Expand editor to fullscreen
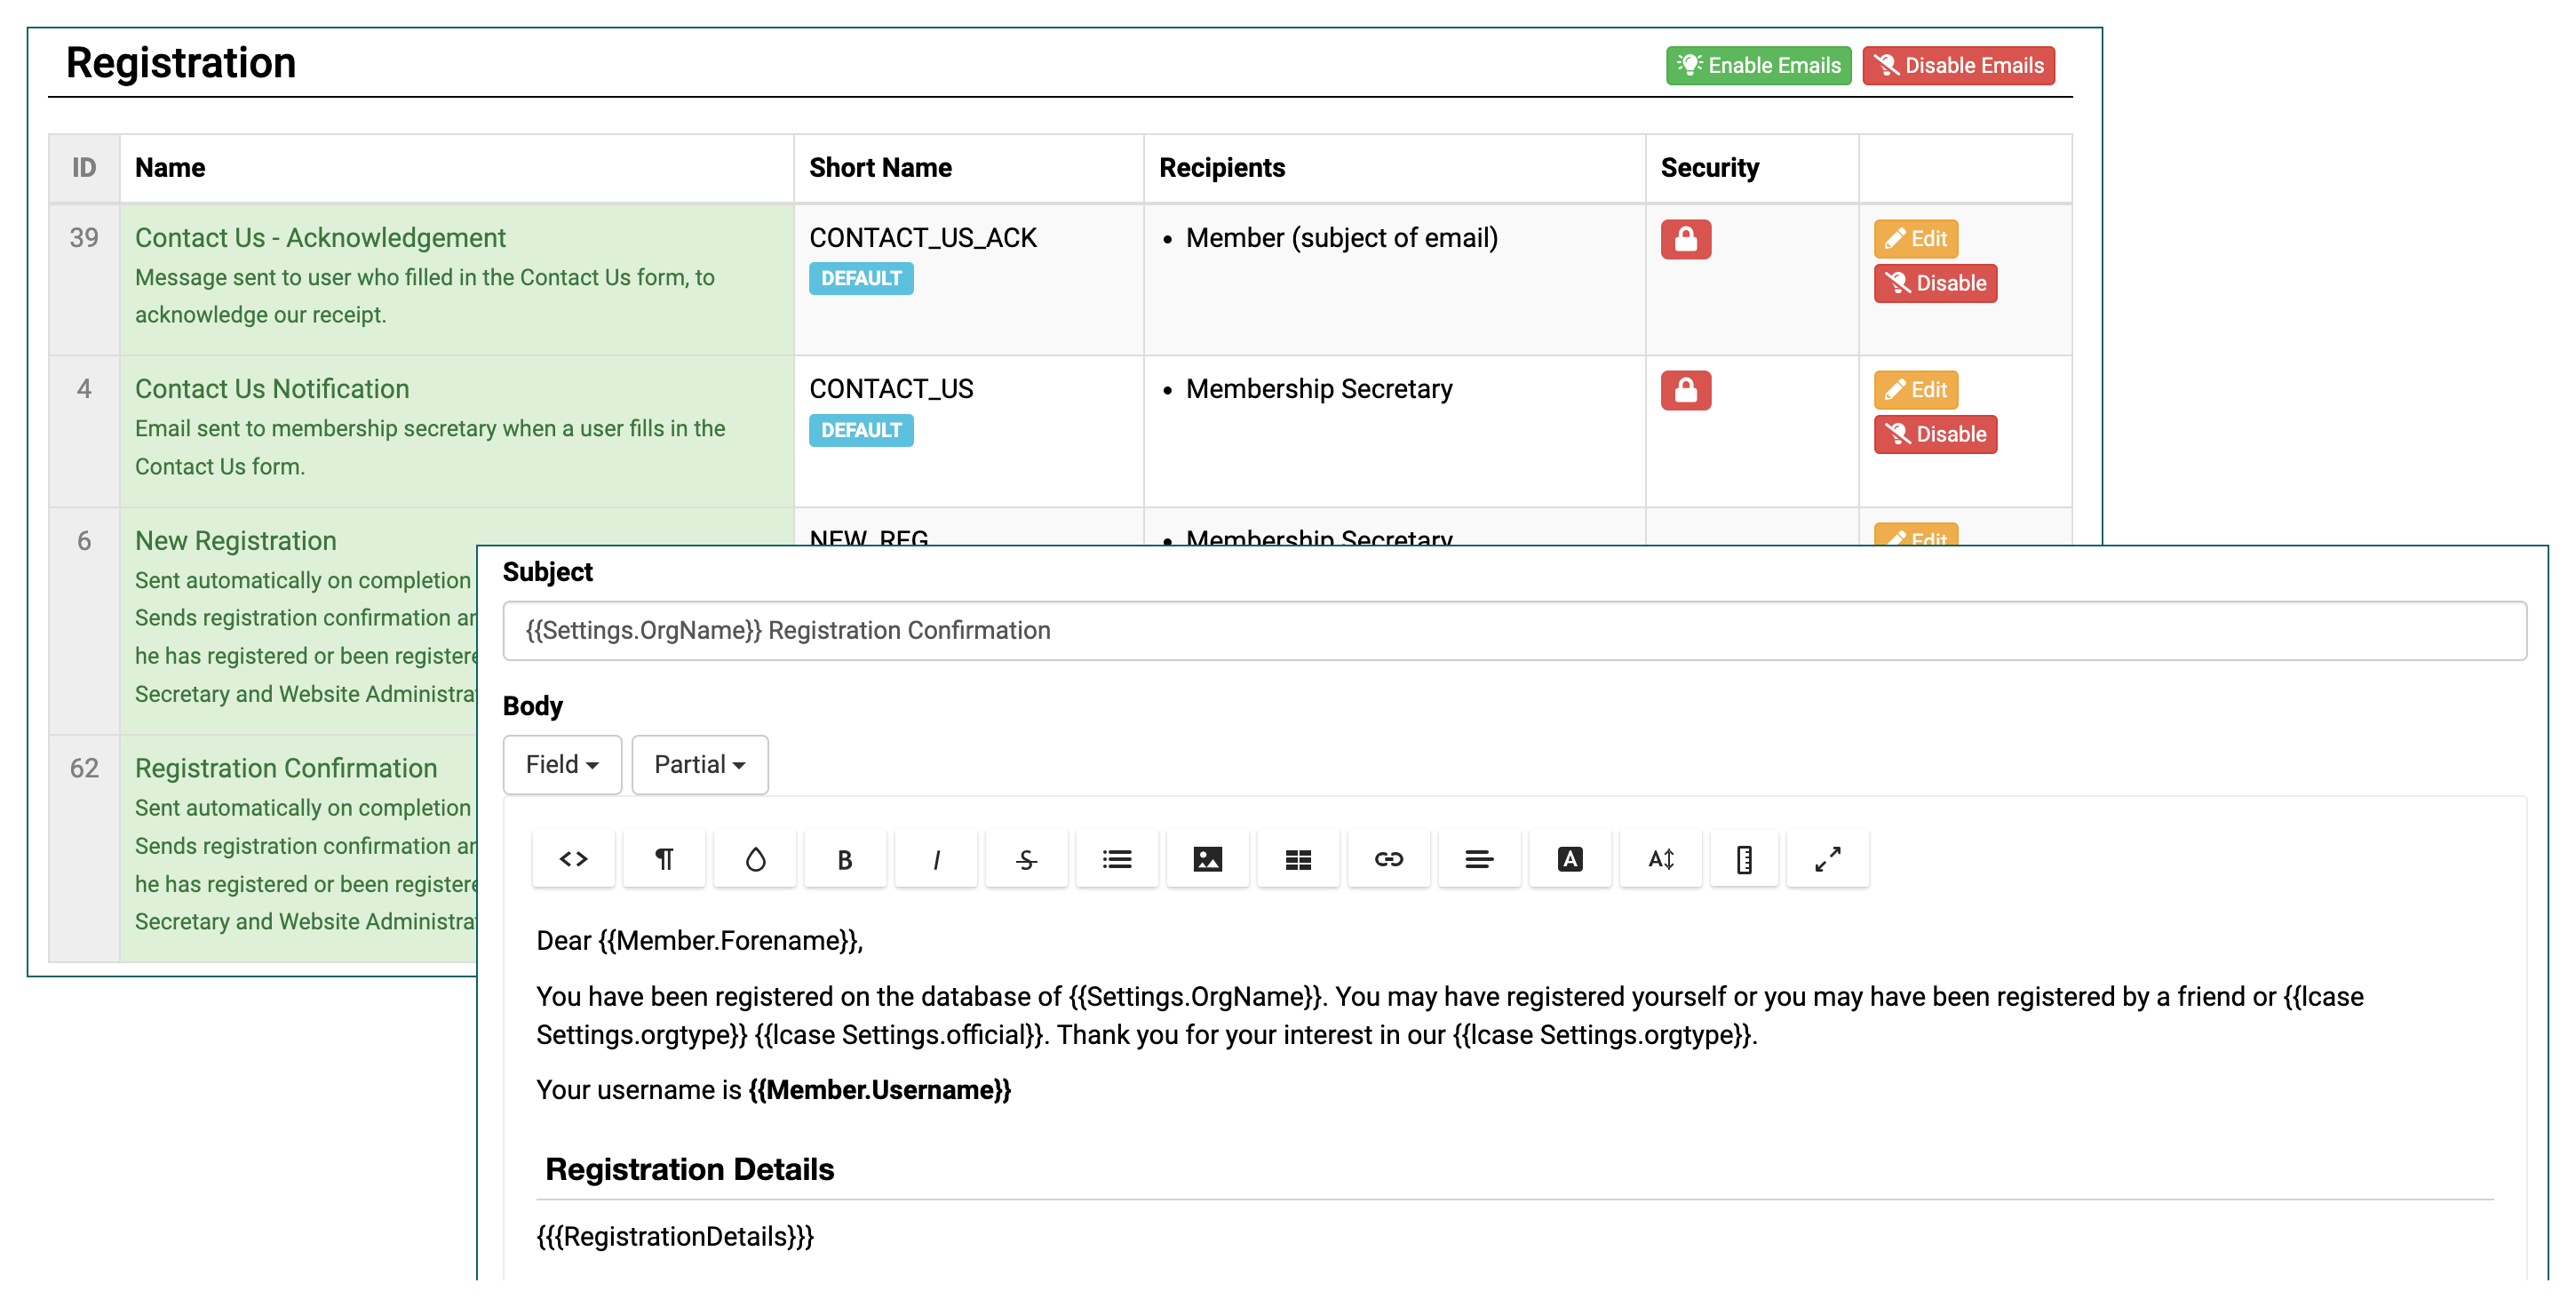2576x1307 pixels. (1827, 859)
